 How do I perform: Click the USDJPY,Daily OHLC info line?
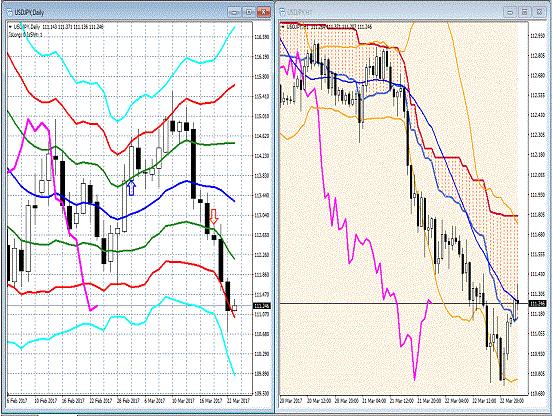[x=58, y=27]
